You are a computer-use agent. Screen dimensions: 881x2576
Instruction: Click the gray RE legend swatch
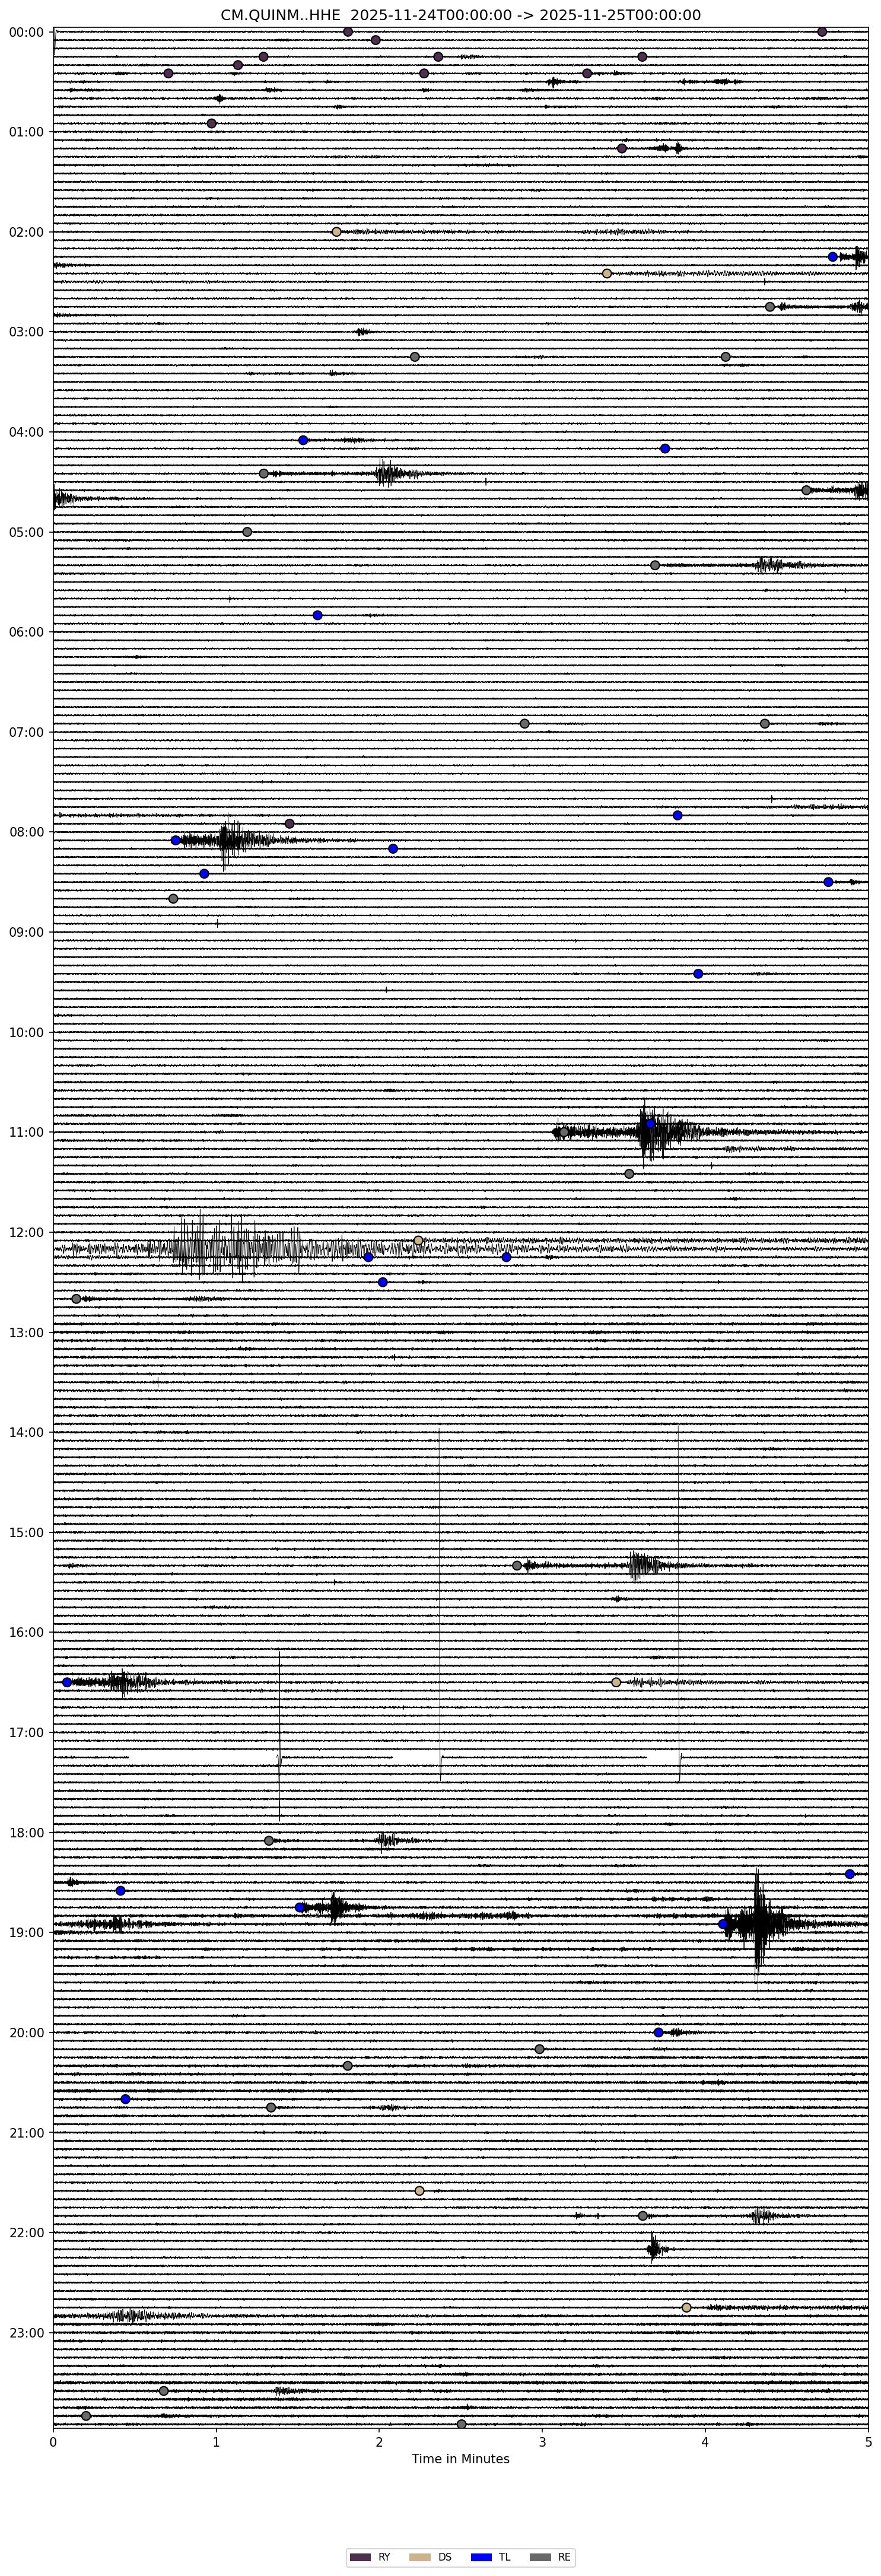pyautogui.click(x=540, y=2557)
